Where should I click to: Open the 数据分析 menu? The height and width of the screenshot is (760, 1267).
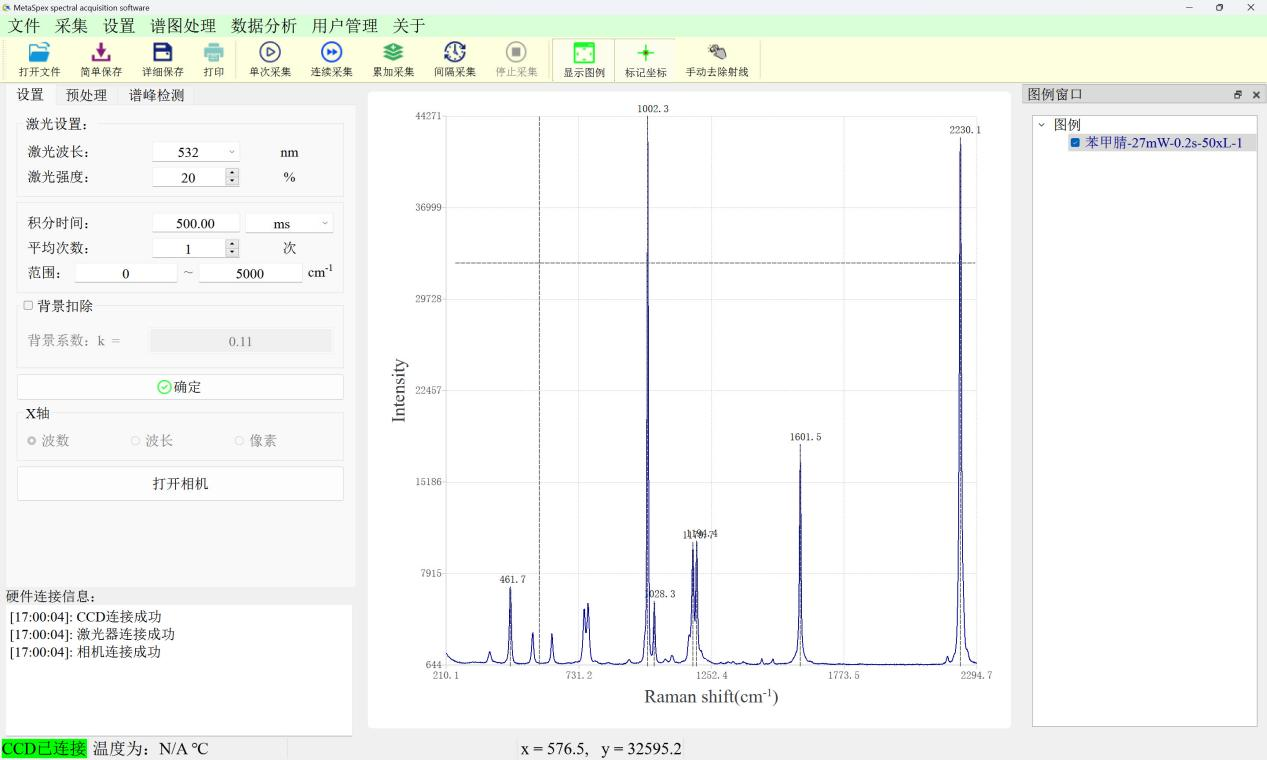(264, 26)
